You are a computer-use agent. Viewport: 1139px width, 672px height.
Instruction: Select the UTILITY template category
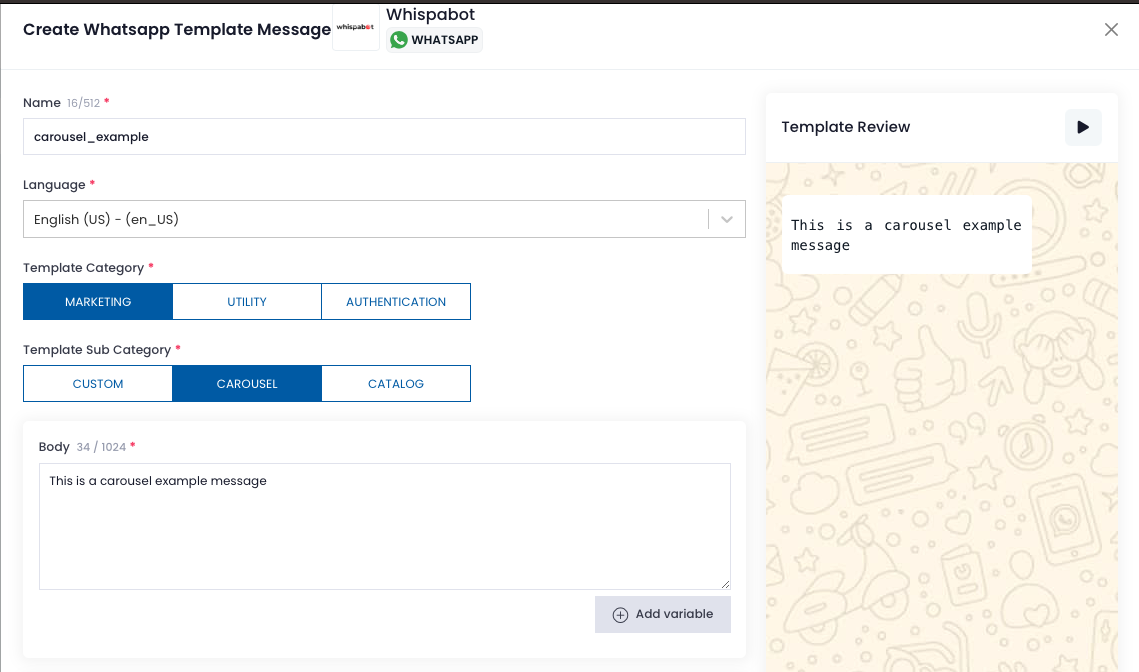[247, 301]
